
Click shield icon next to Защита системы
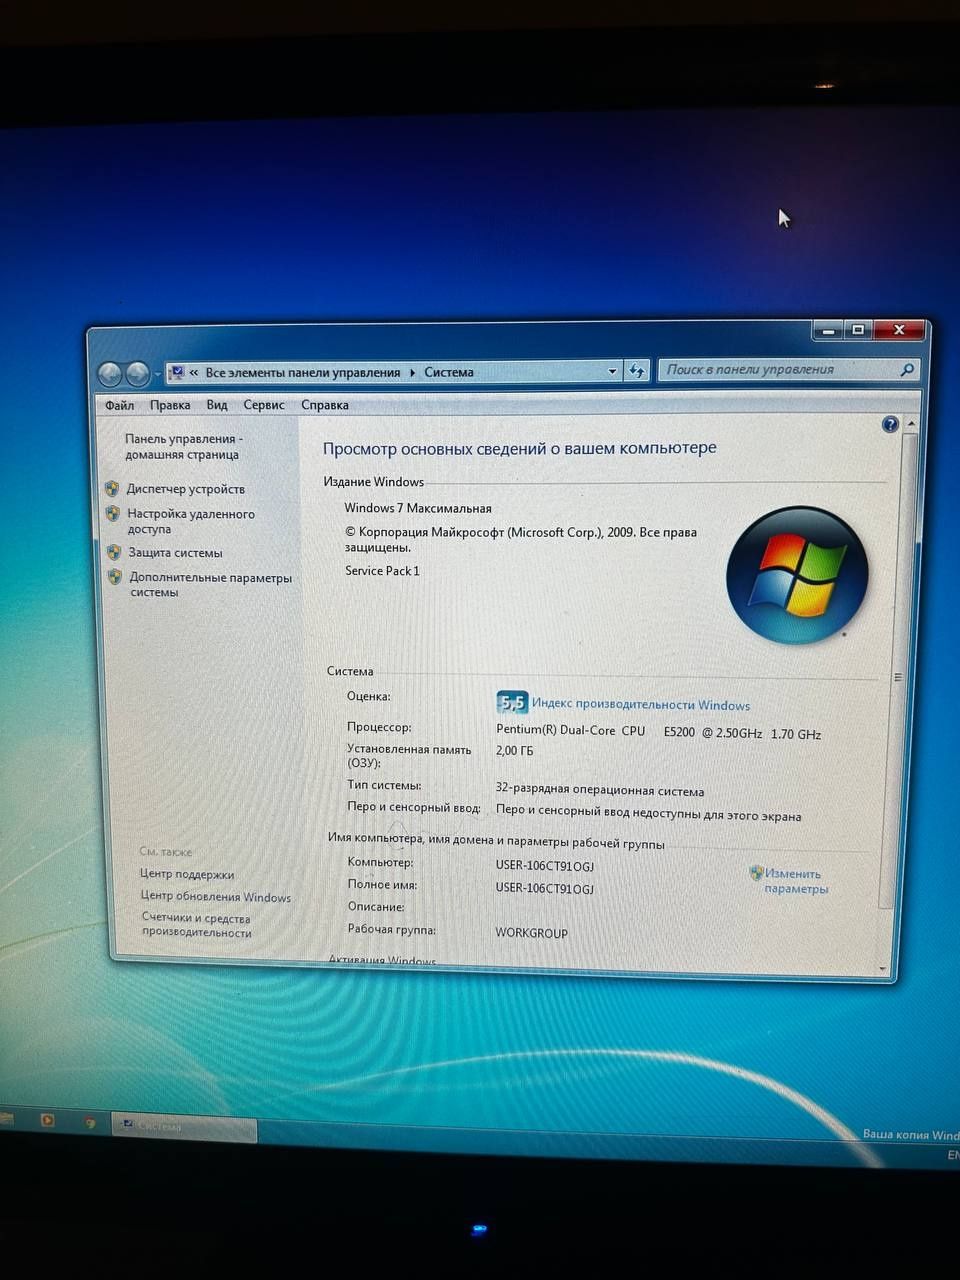click(x=114, y=552)
